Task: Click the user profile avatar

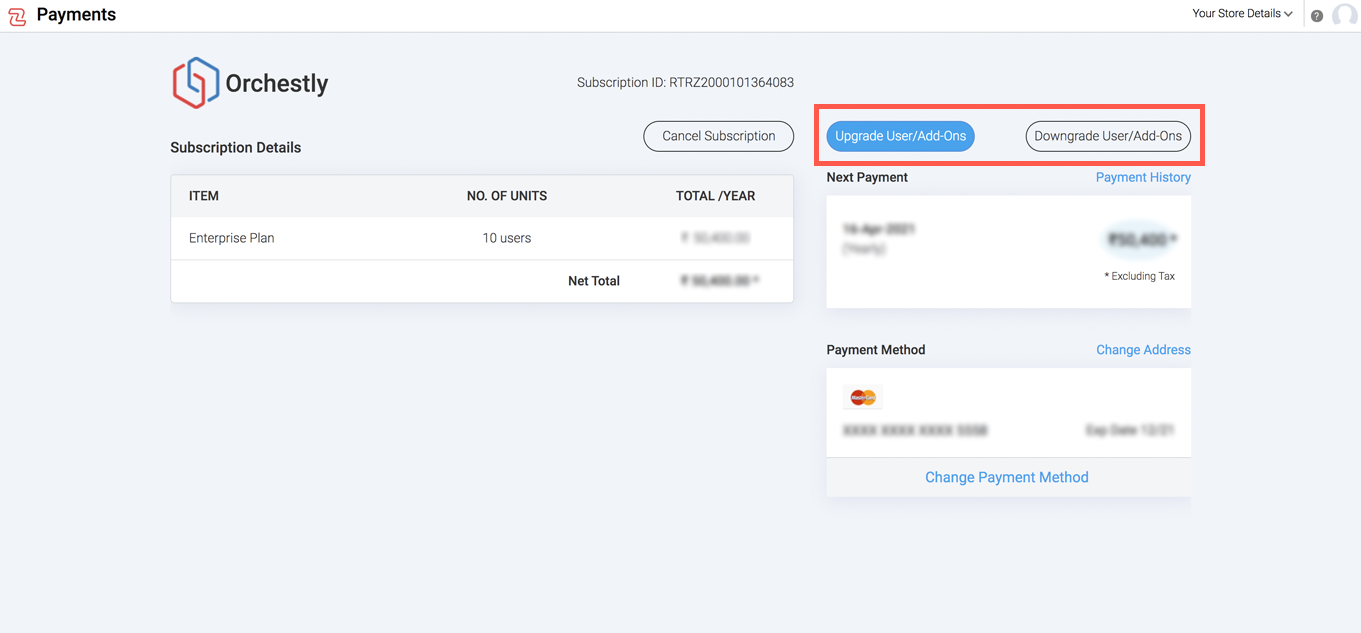Action: [1344, 15]
